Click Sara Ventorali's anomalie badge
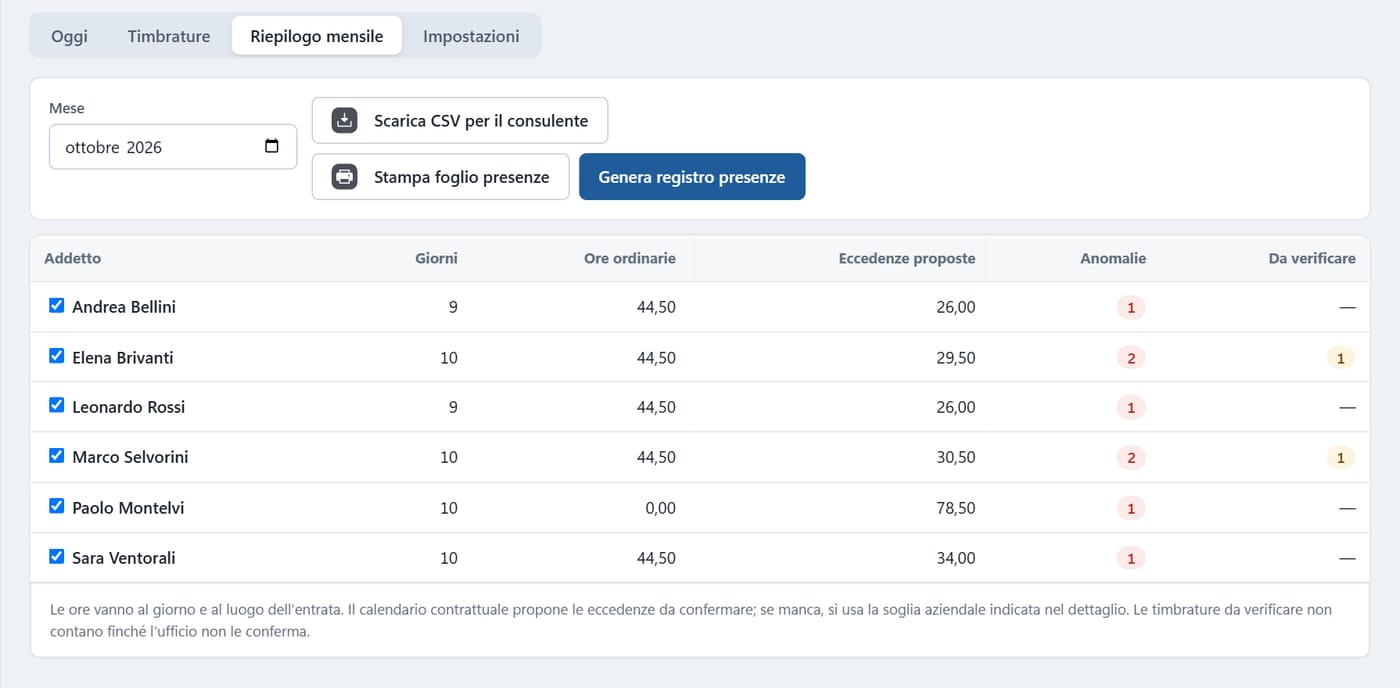Screen dimensions: 1400x688 pyautogui.click(x=1131, y=559)
